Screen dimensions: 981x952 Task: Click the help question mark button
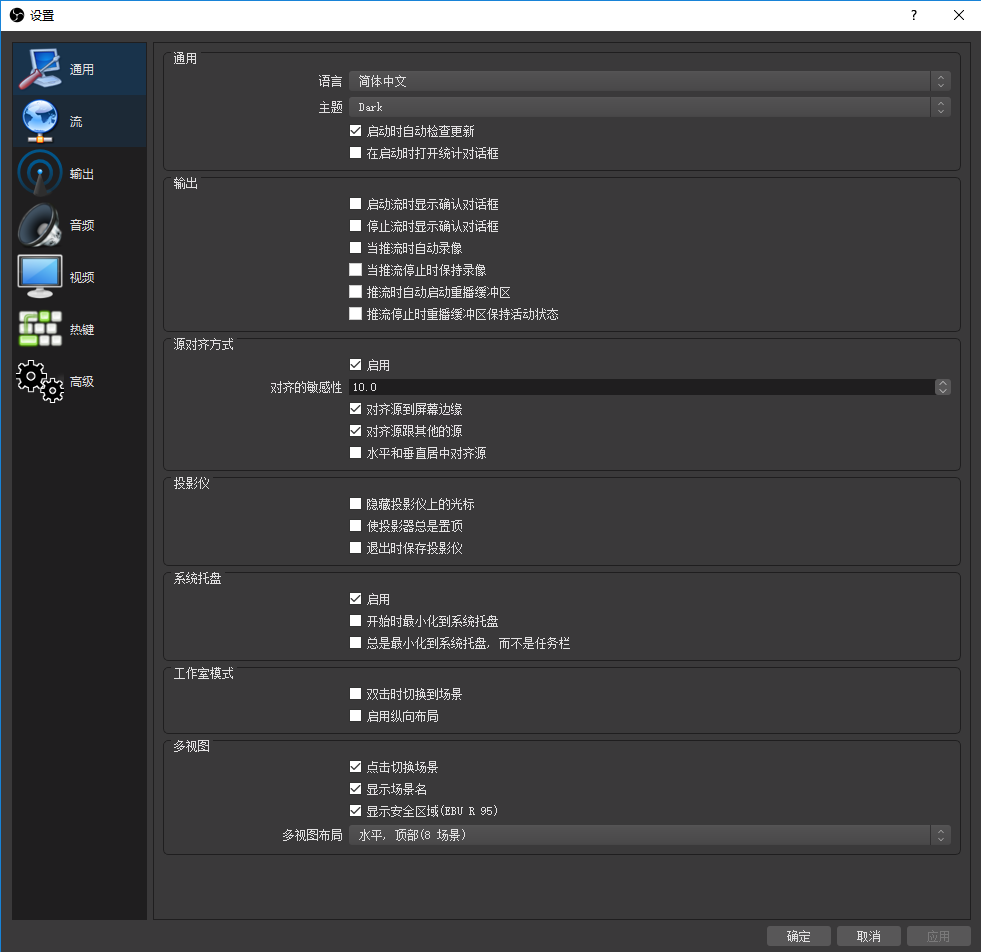(x=914, y=15)
